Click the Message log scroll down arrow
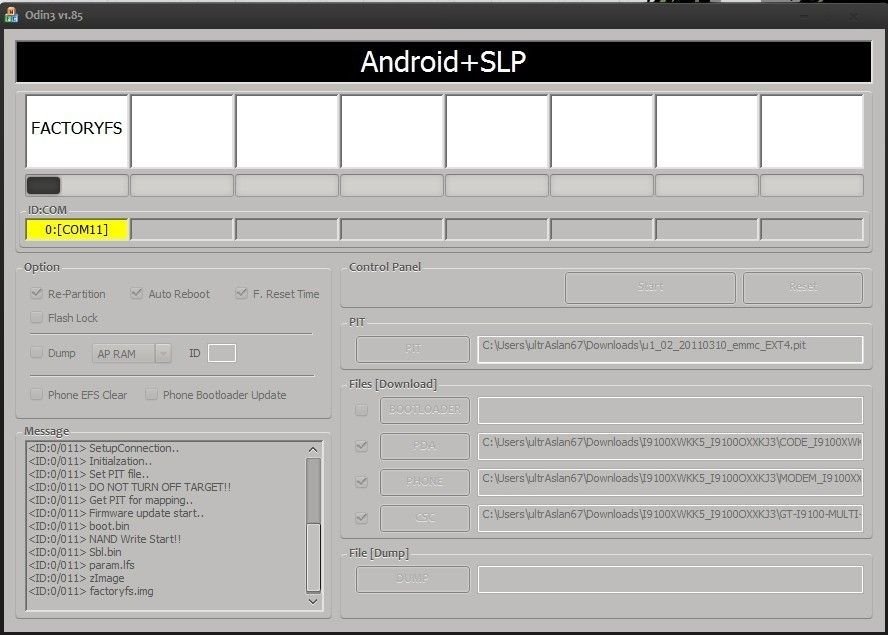888x635 pixels. pos(313,601)
